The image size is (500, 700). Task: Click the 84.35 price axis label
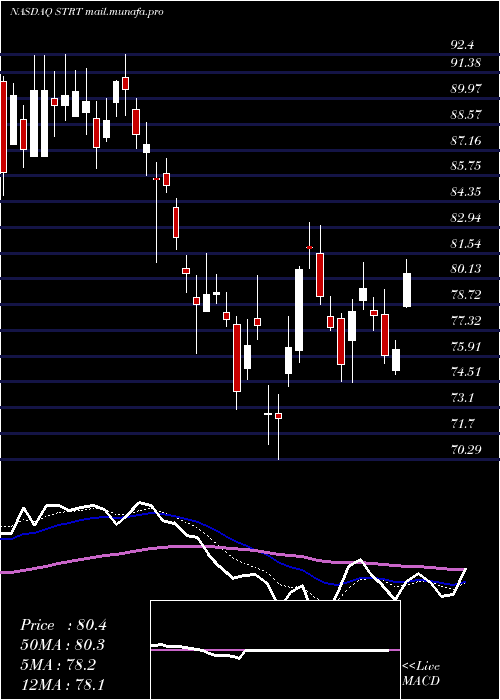click(x=466, y=192)
